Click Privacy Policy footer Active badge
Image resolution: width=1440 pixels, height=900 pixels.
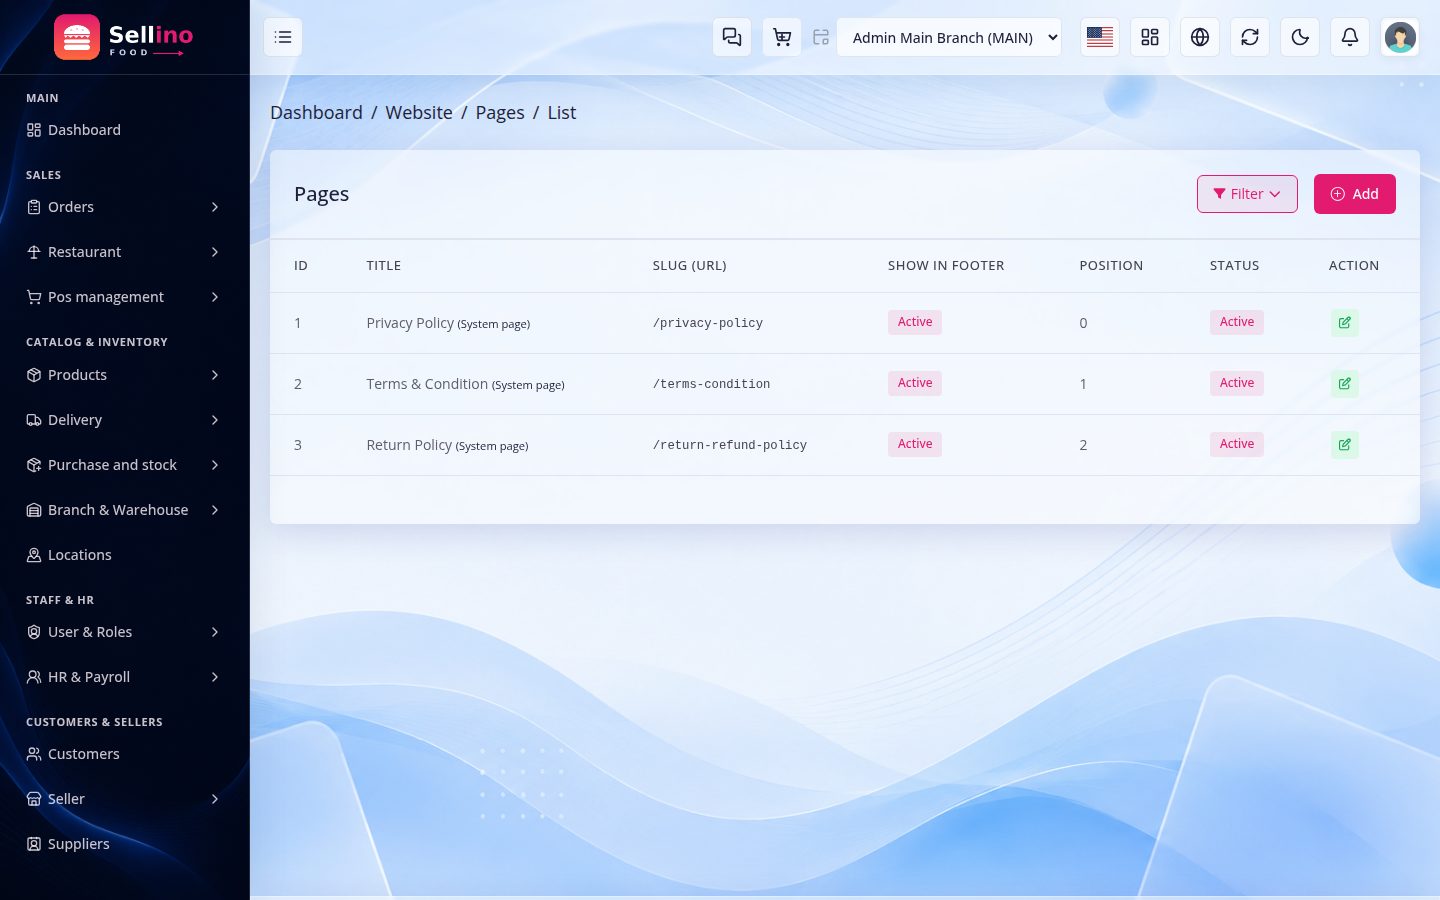point(915,322)
